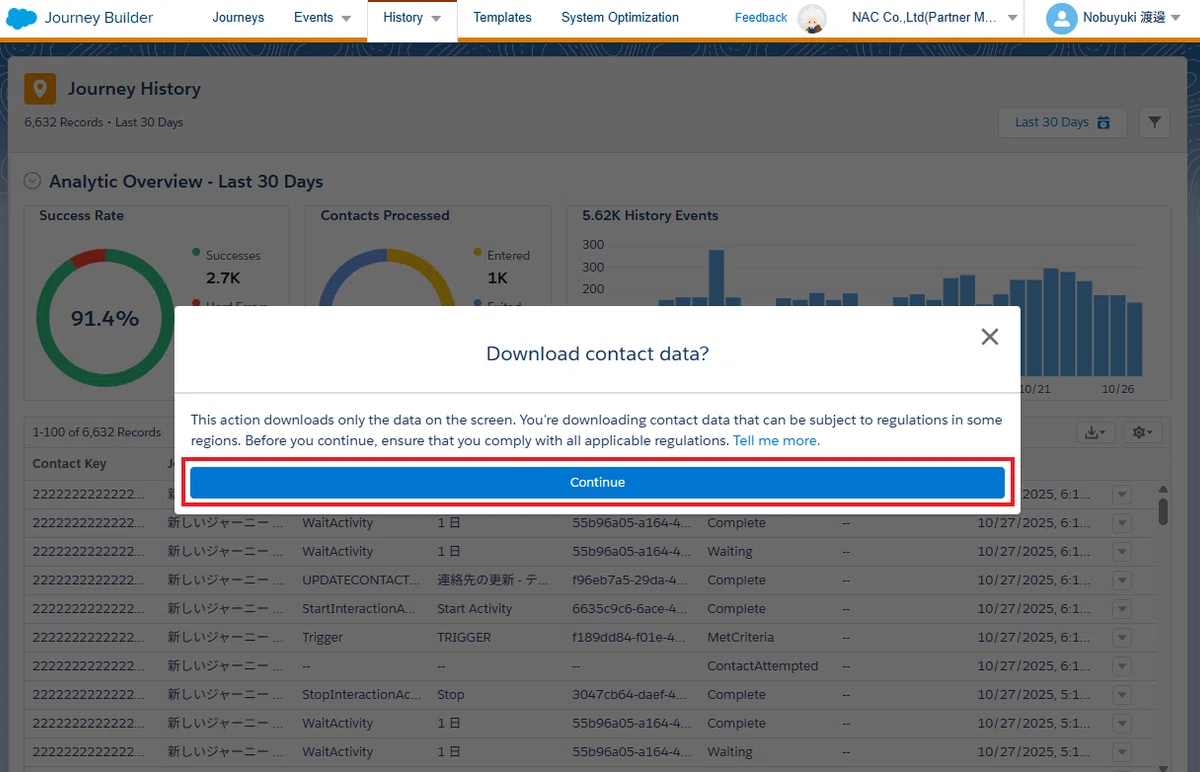Open row dropdown for UPDATECONTACT row

[x=1121, y=580]
